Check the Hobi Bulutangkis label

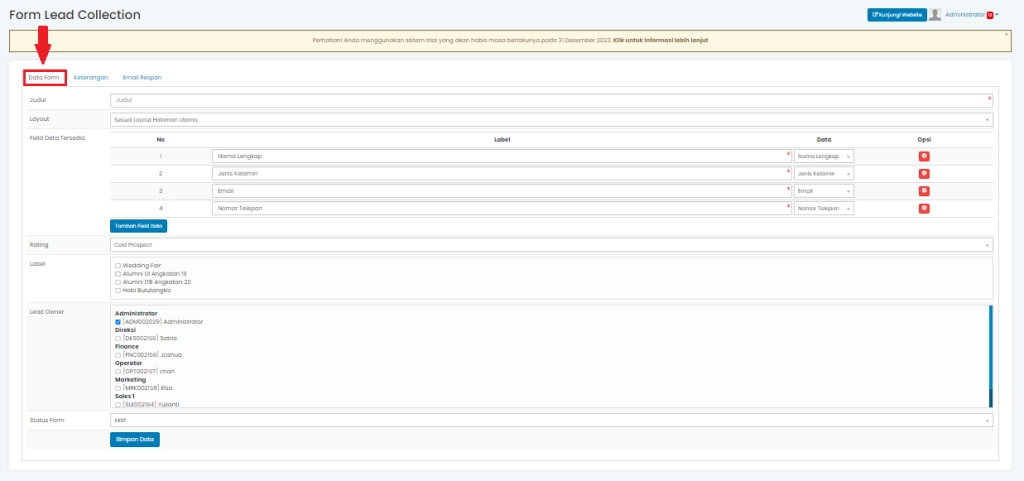[118, 290]
